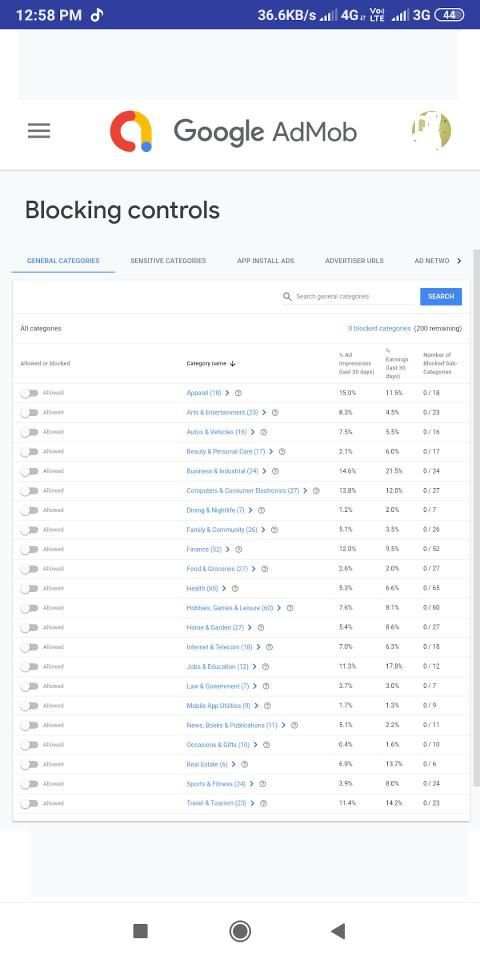Open help icon for Family & Community

(274, 530)
